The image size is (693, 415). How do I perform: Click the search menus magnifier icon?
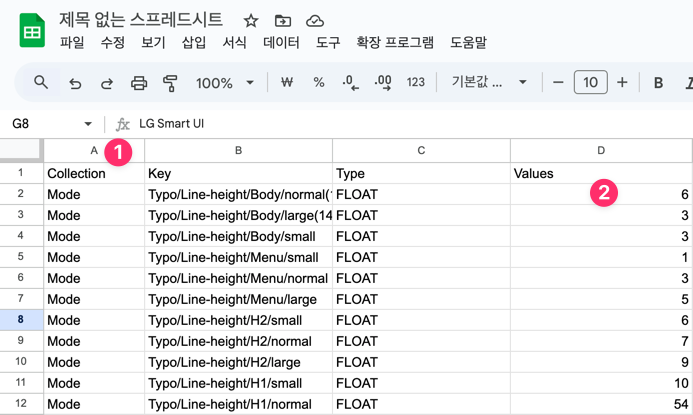coord(41,82)
